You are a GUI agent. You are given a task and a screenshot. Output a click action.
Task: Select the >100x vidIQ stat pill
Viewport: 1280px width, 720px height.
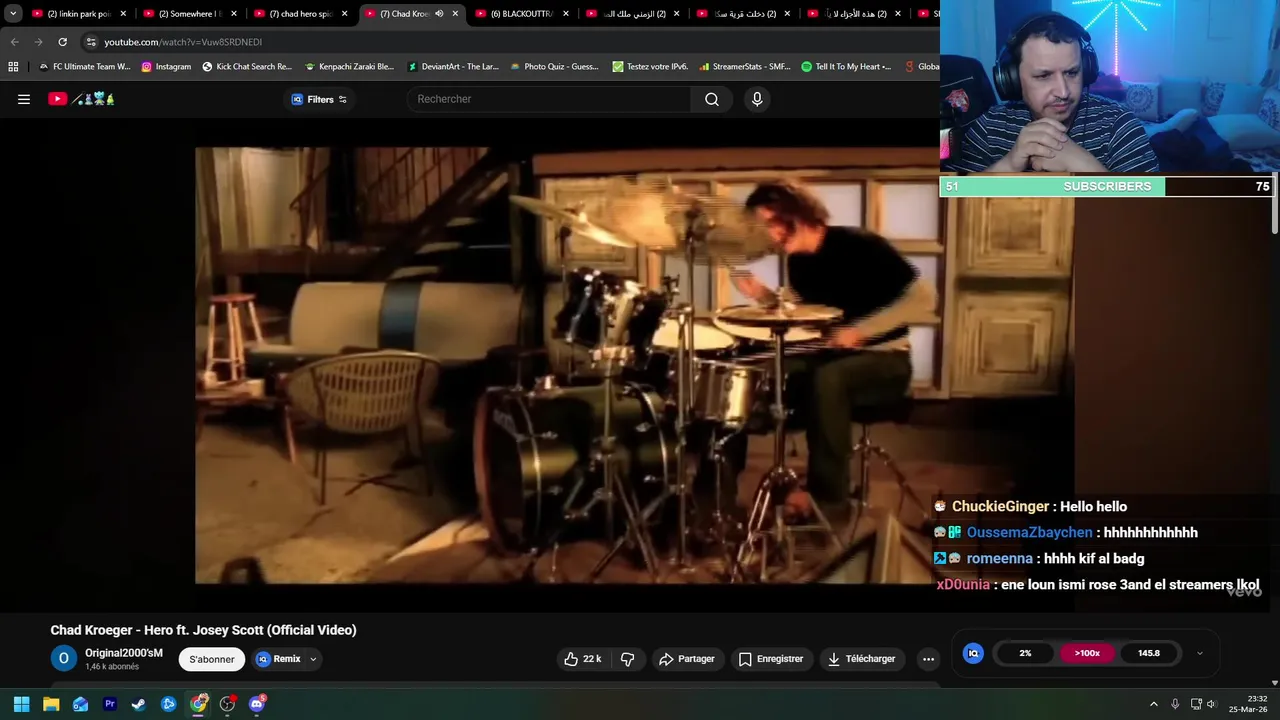point(1087,653)
